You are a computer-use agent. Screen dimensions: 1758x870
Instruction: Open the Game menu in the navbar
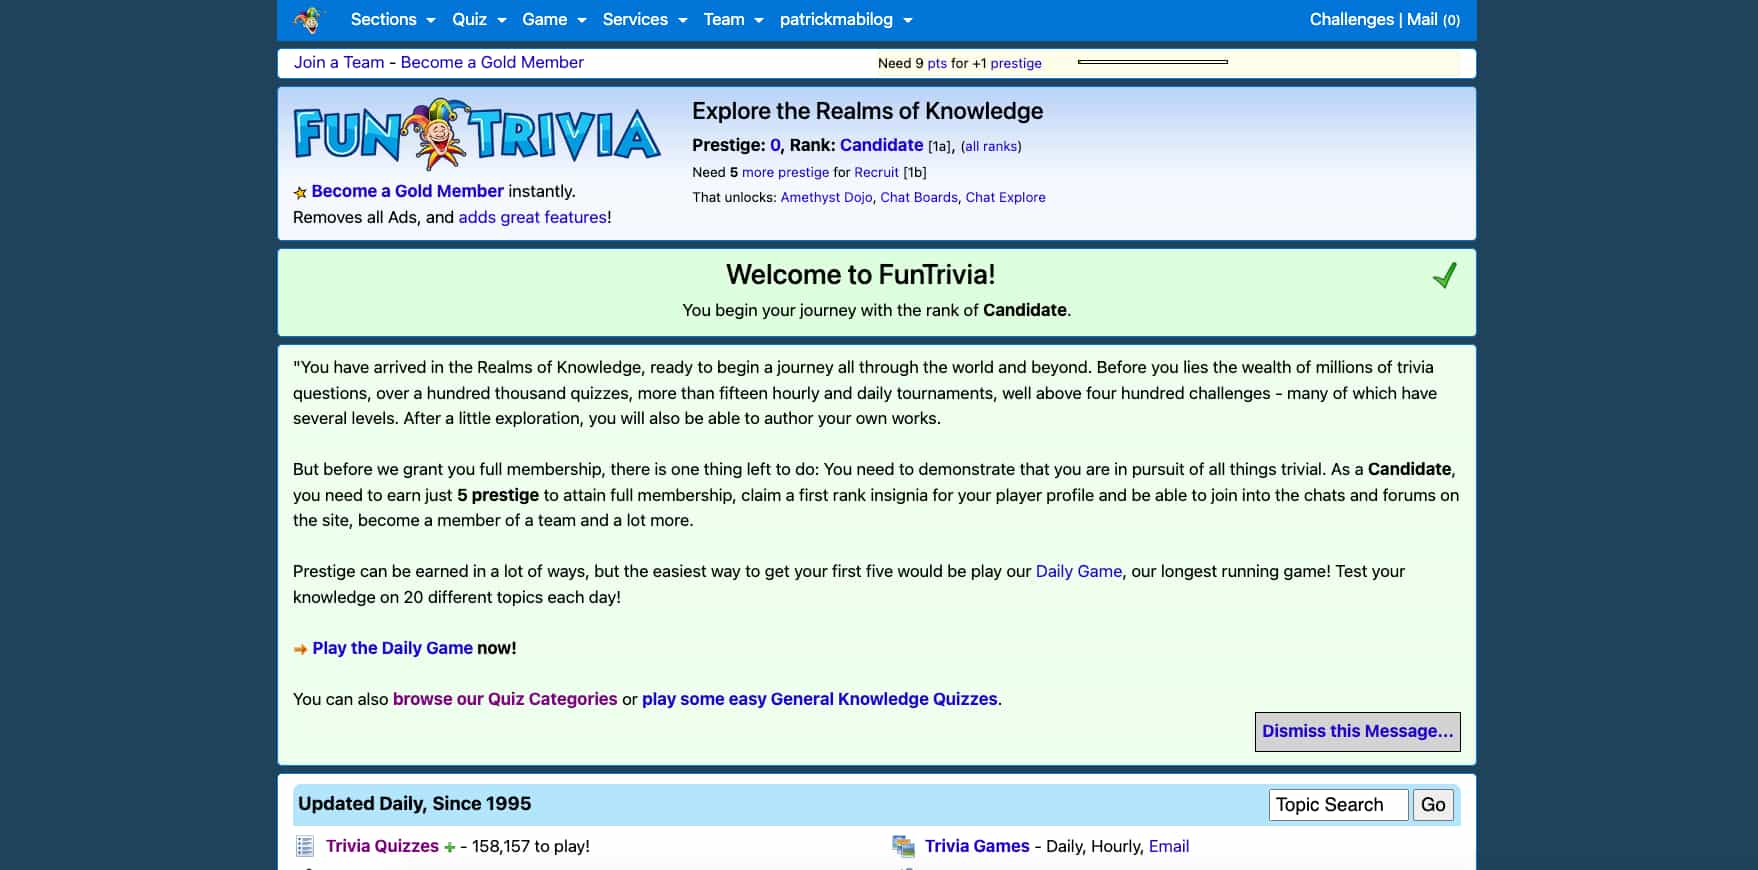pyautogui.click(x=554, y=20)
